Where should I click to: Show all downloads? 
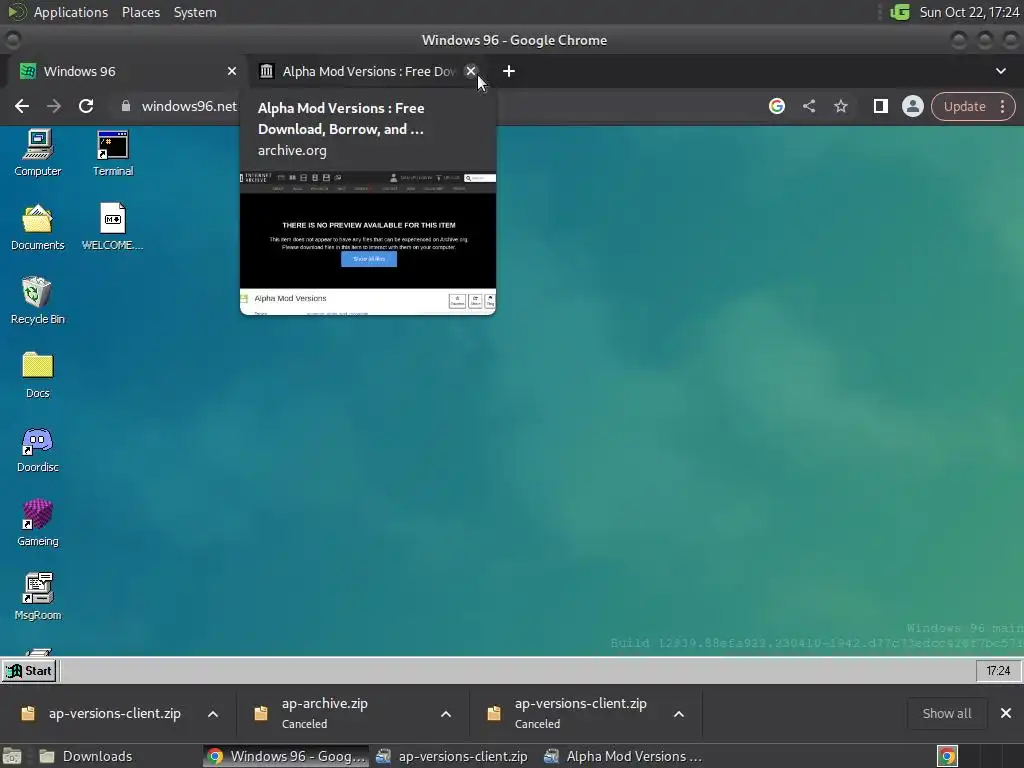[x=946, y=713]
